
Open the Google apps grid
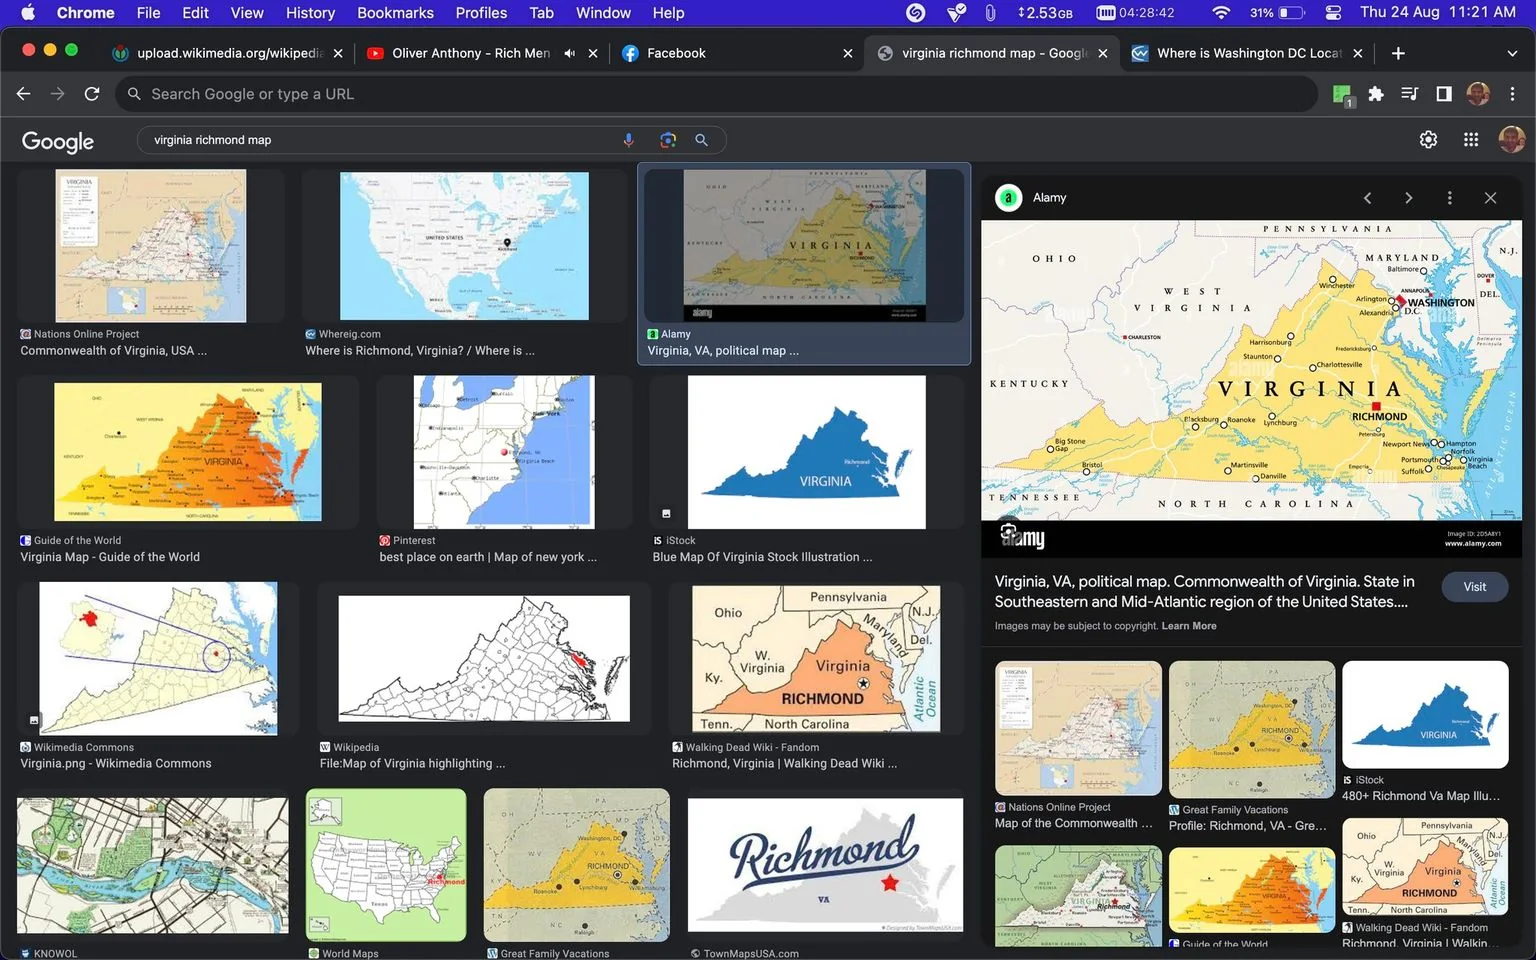point(1471,140)
